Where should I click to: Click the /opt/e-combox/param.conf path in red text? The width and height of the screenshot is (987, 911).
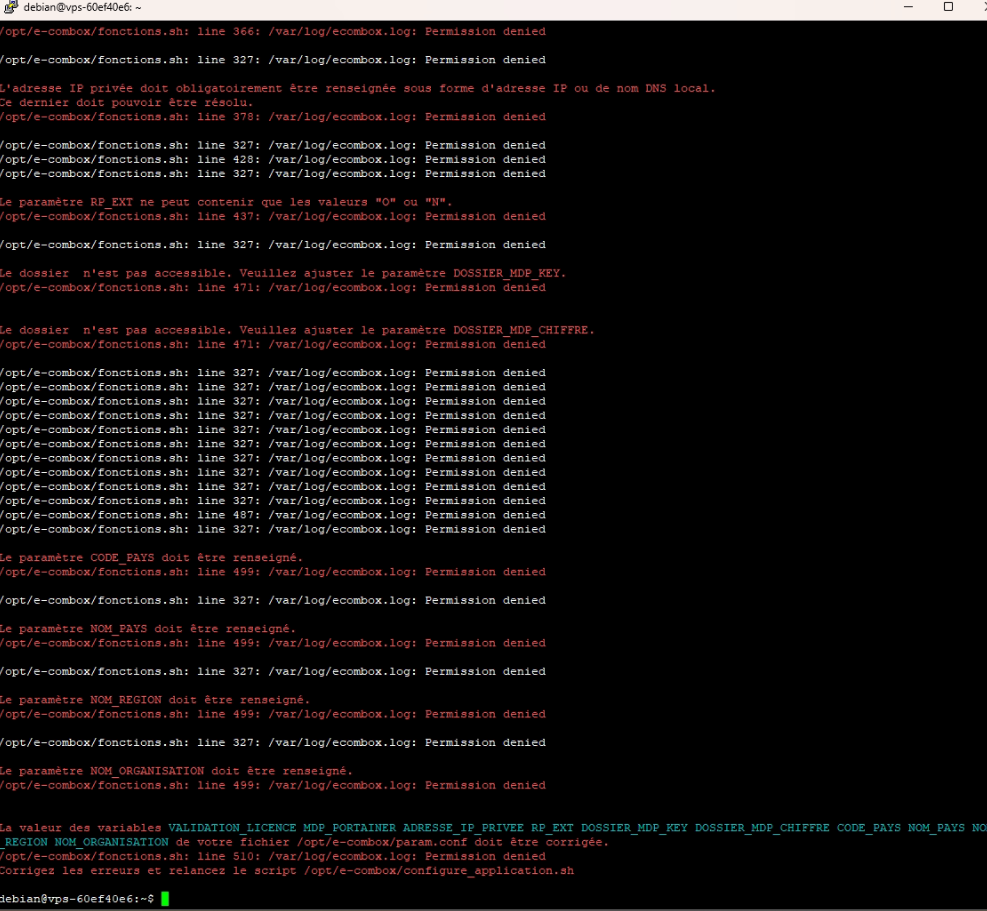tap(382, 842)
